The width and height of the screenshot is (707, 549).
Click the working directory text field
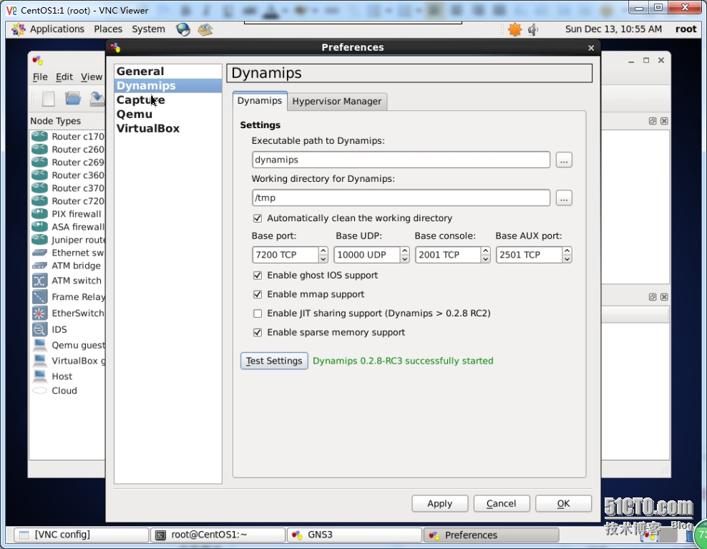[x=401, y=198]
